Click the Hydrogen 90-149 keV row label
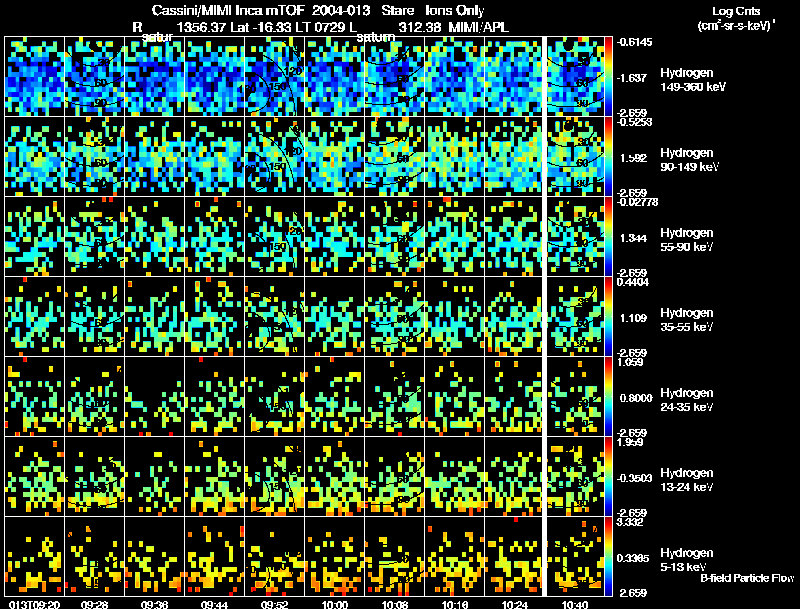 (x=690, y=160)
